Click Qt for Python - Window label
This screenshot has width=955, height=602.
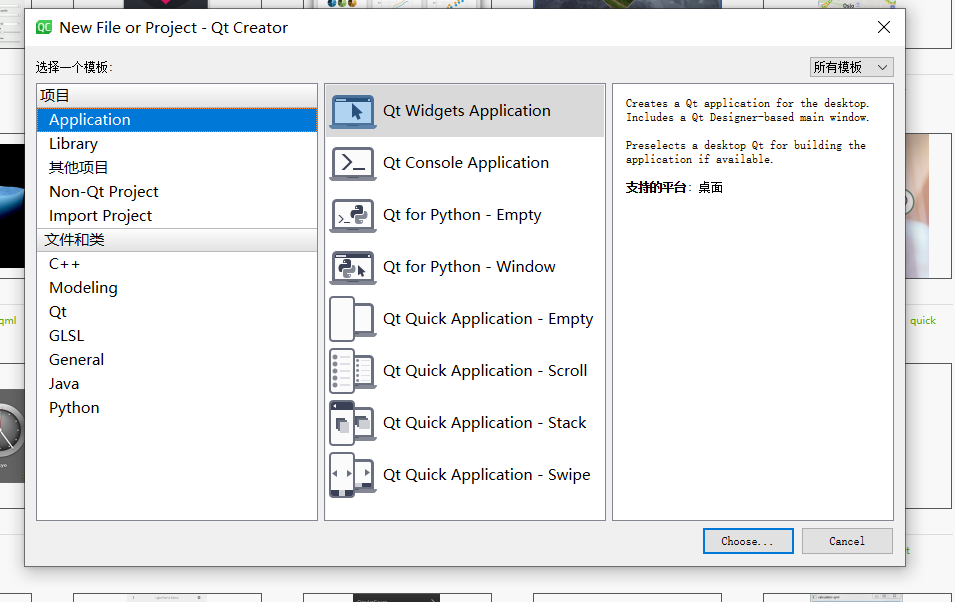pos(469,267)
